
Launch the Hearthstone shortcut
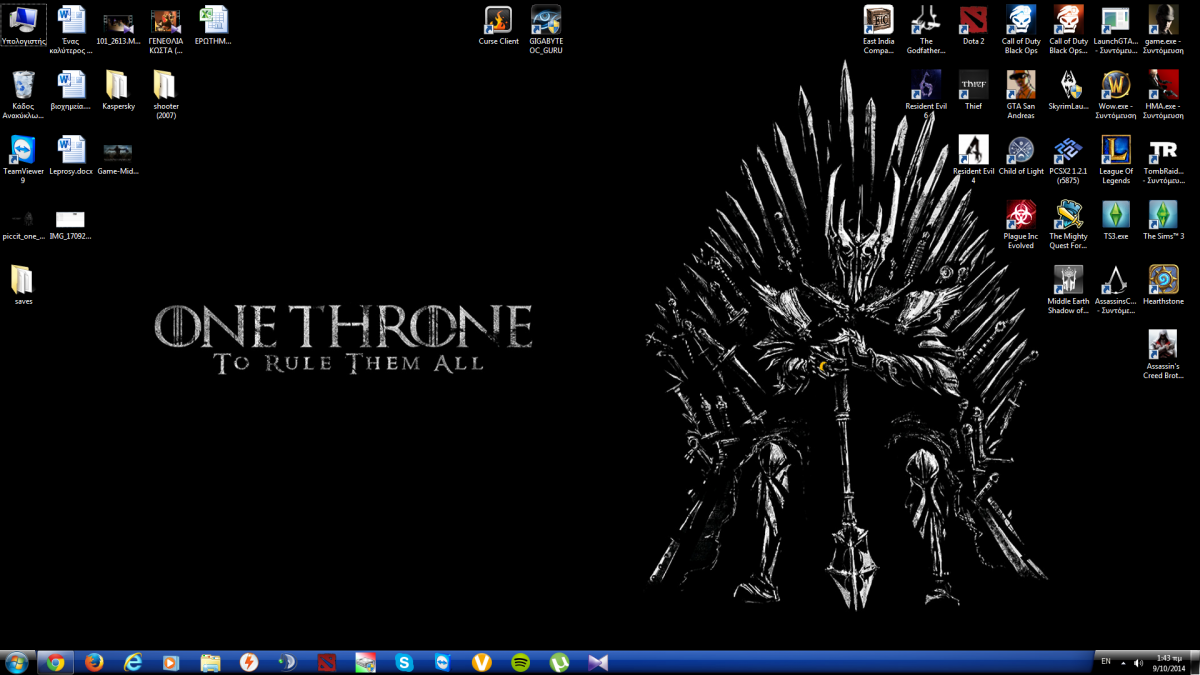point(1163,286)
